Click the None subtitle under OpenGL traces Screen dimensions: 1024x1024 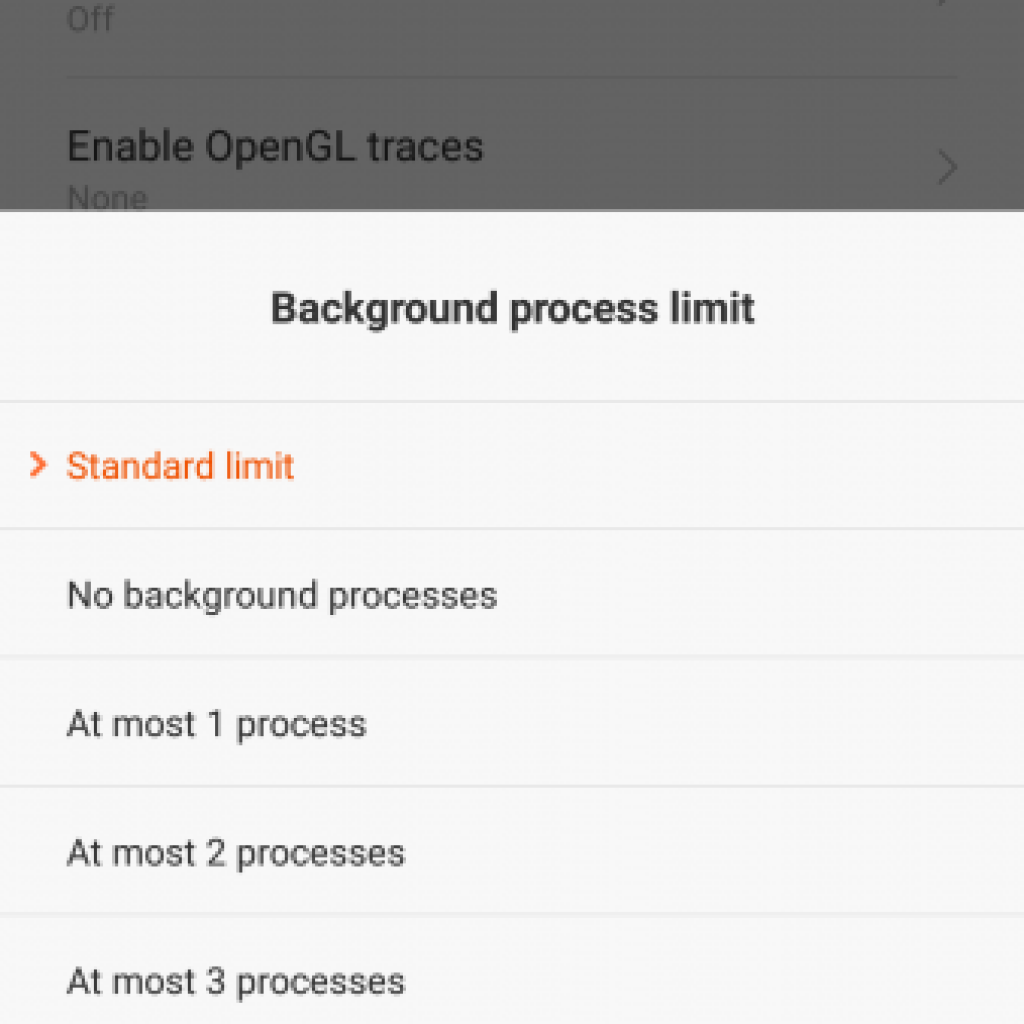click(x=108, y=196)
